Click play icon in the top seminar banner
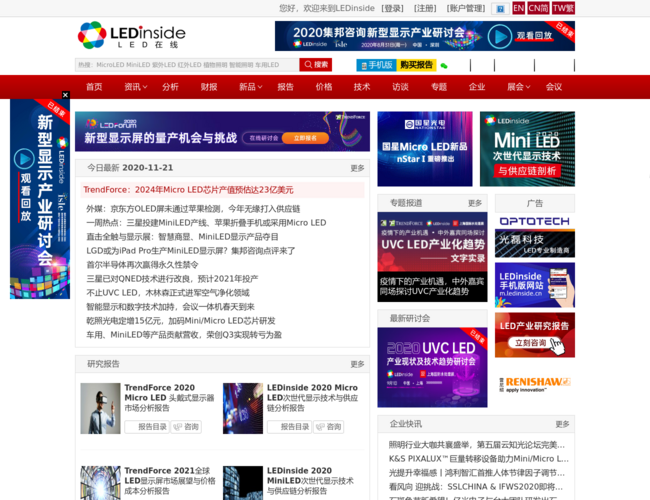Viewport: 650px width, 500px height. coord(500,36)
